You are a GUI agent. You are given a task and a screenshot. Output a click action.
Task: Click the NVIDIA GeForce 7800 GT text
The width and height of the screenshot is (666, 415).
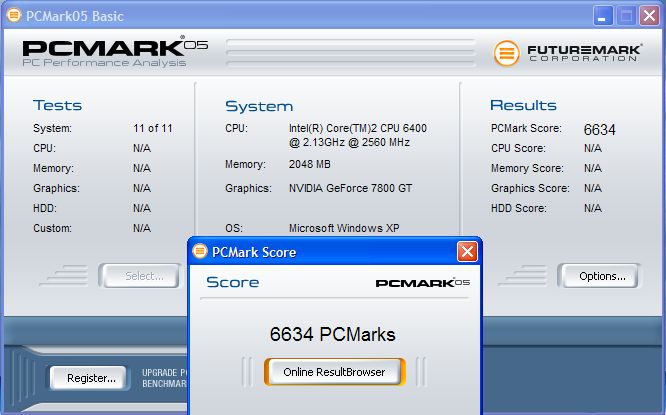(x=350, y=188)
